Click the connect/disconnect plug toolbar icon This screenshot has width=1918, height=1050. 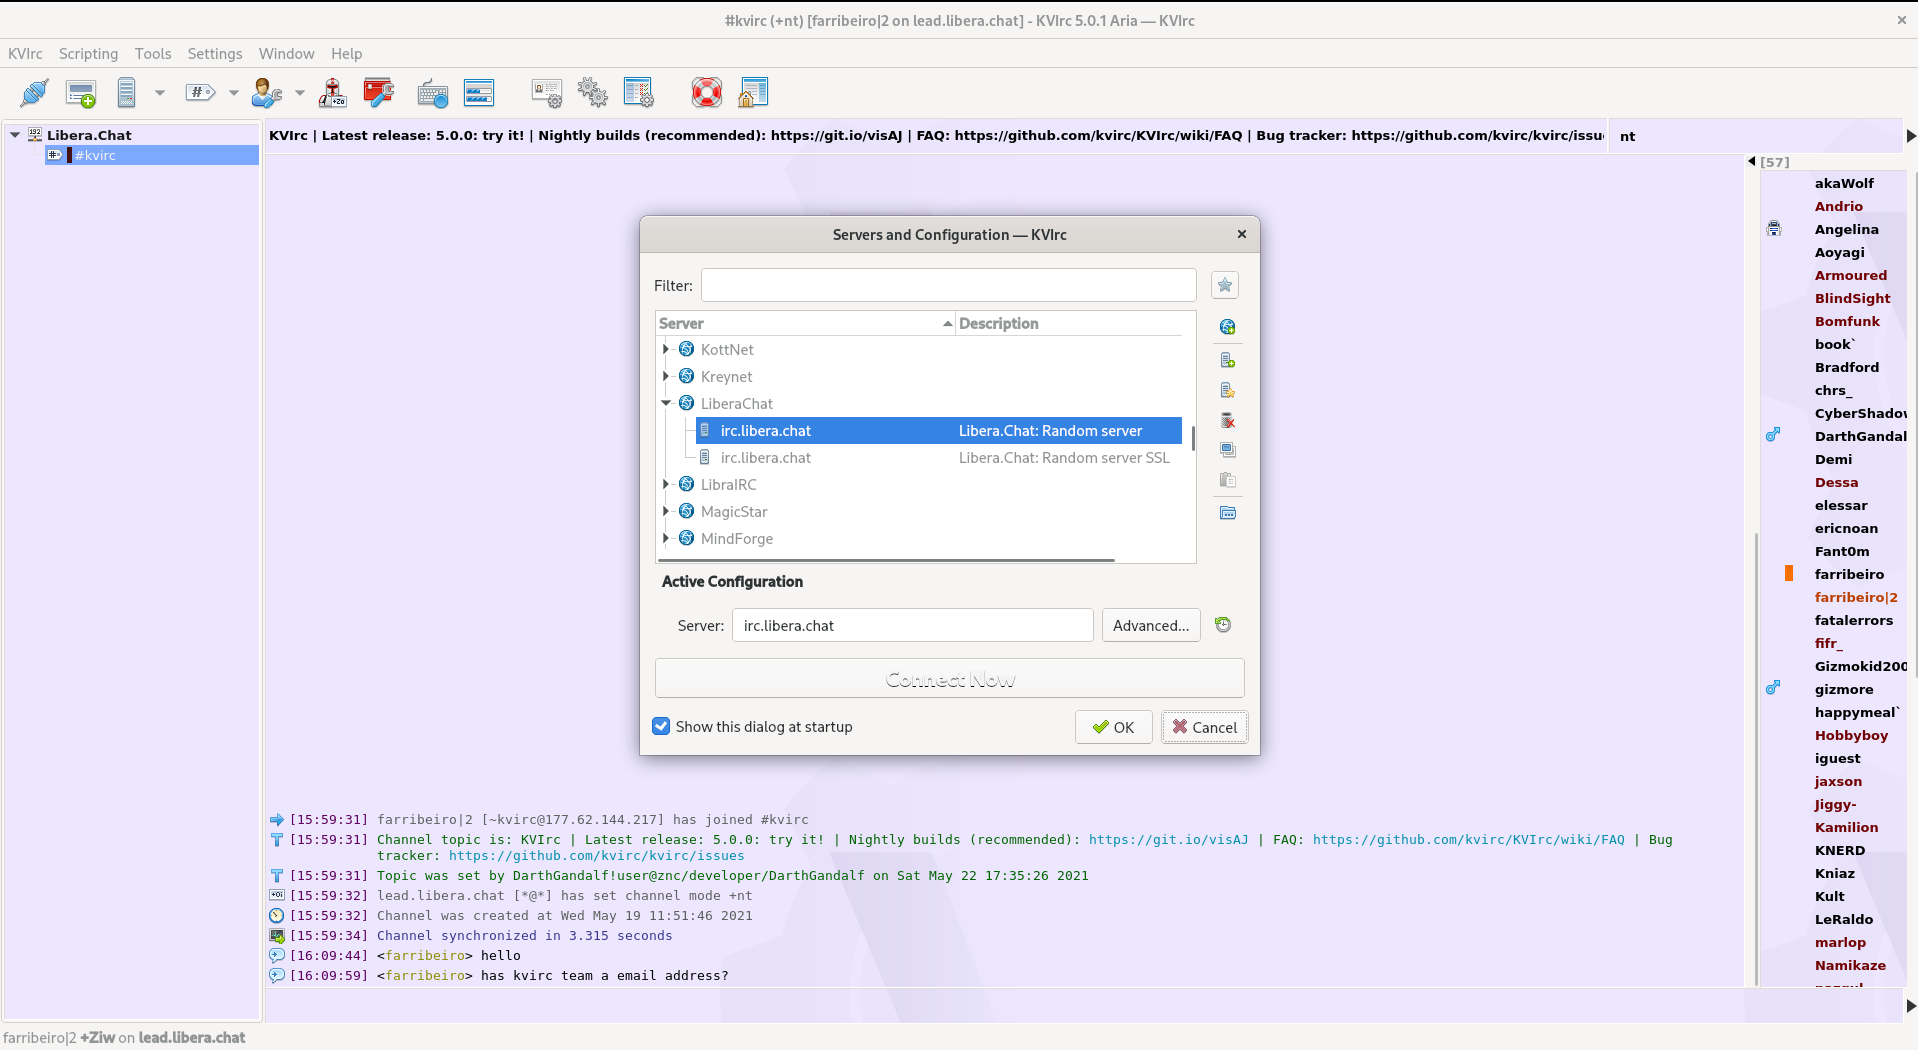[34, 93]
